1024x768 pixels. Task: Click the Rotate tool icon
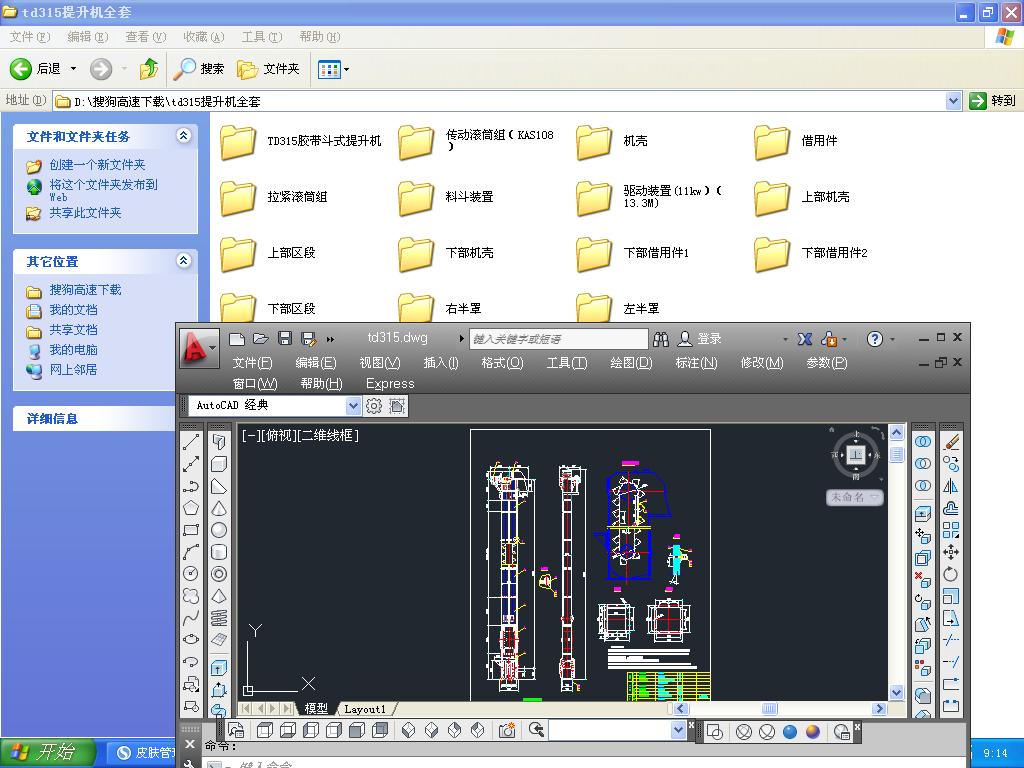point(951,574)
